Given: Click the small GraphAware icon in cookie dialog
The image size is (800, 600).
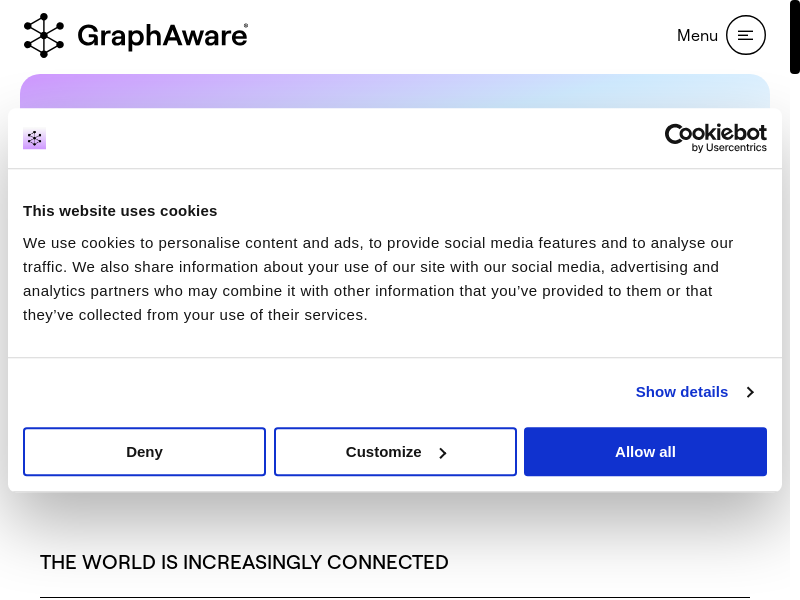Looking at the screenshot, I should [x=35, y=139].
